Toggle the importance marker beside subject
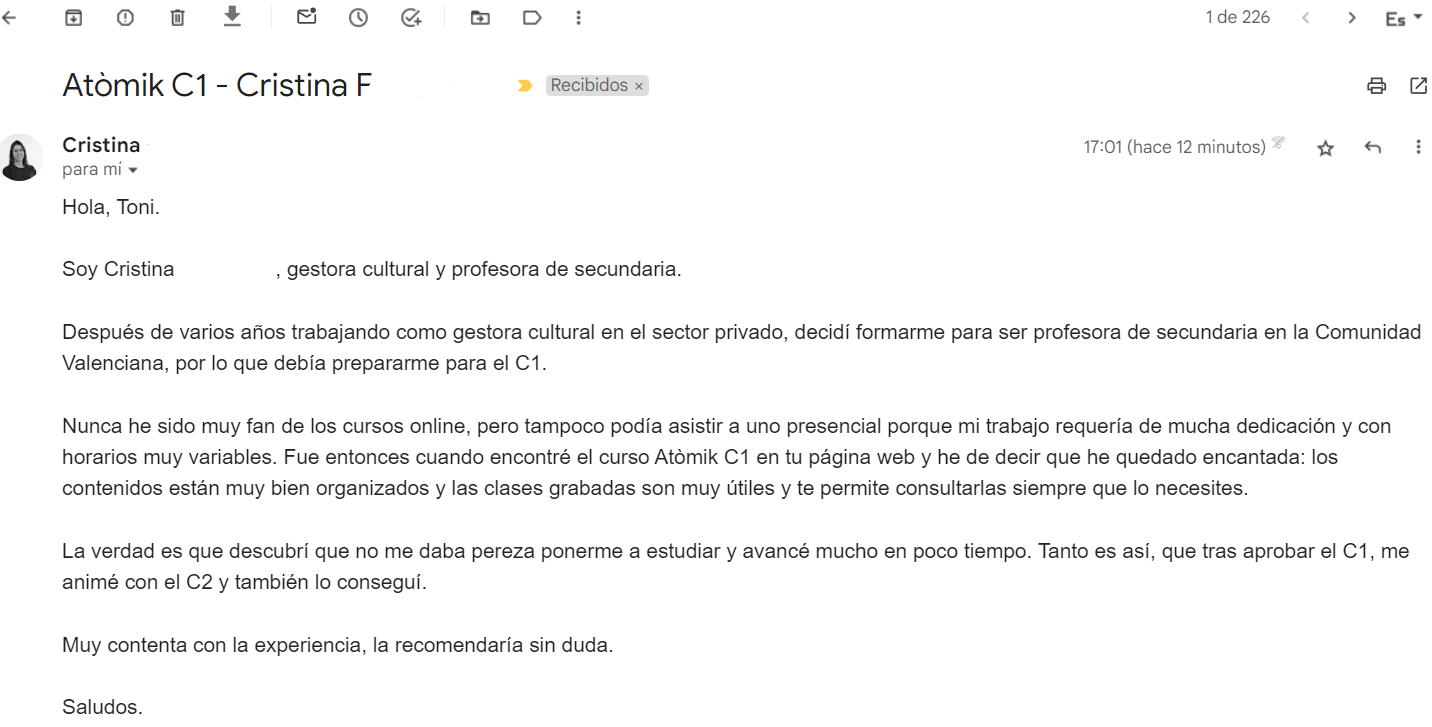 (525, 86)
